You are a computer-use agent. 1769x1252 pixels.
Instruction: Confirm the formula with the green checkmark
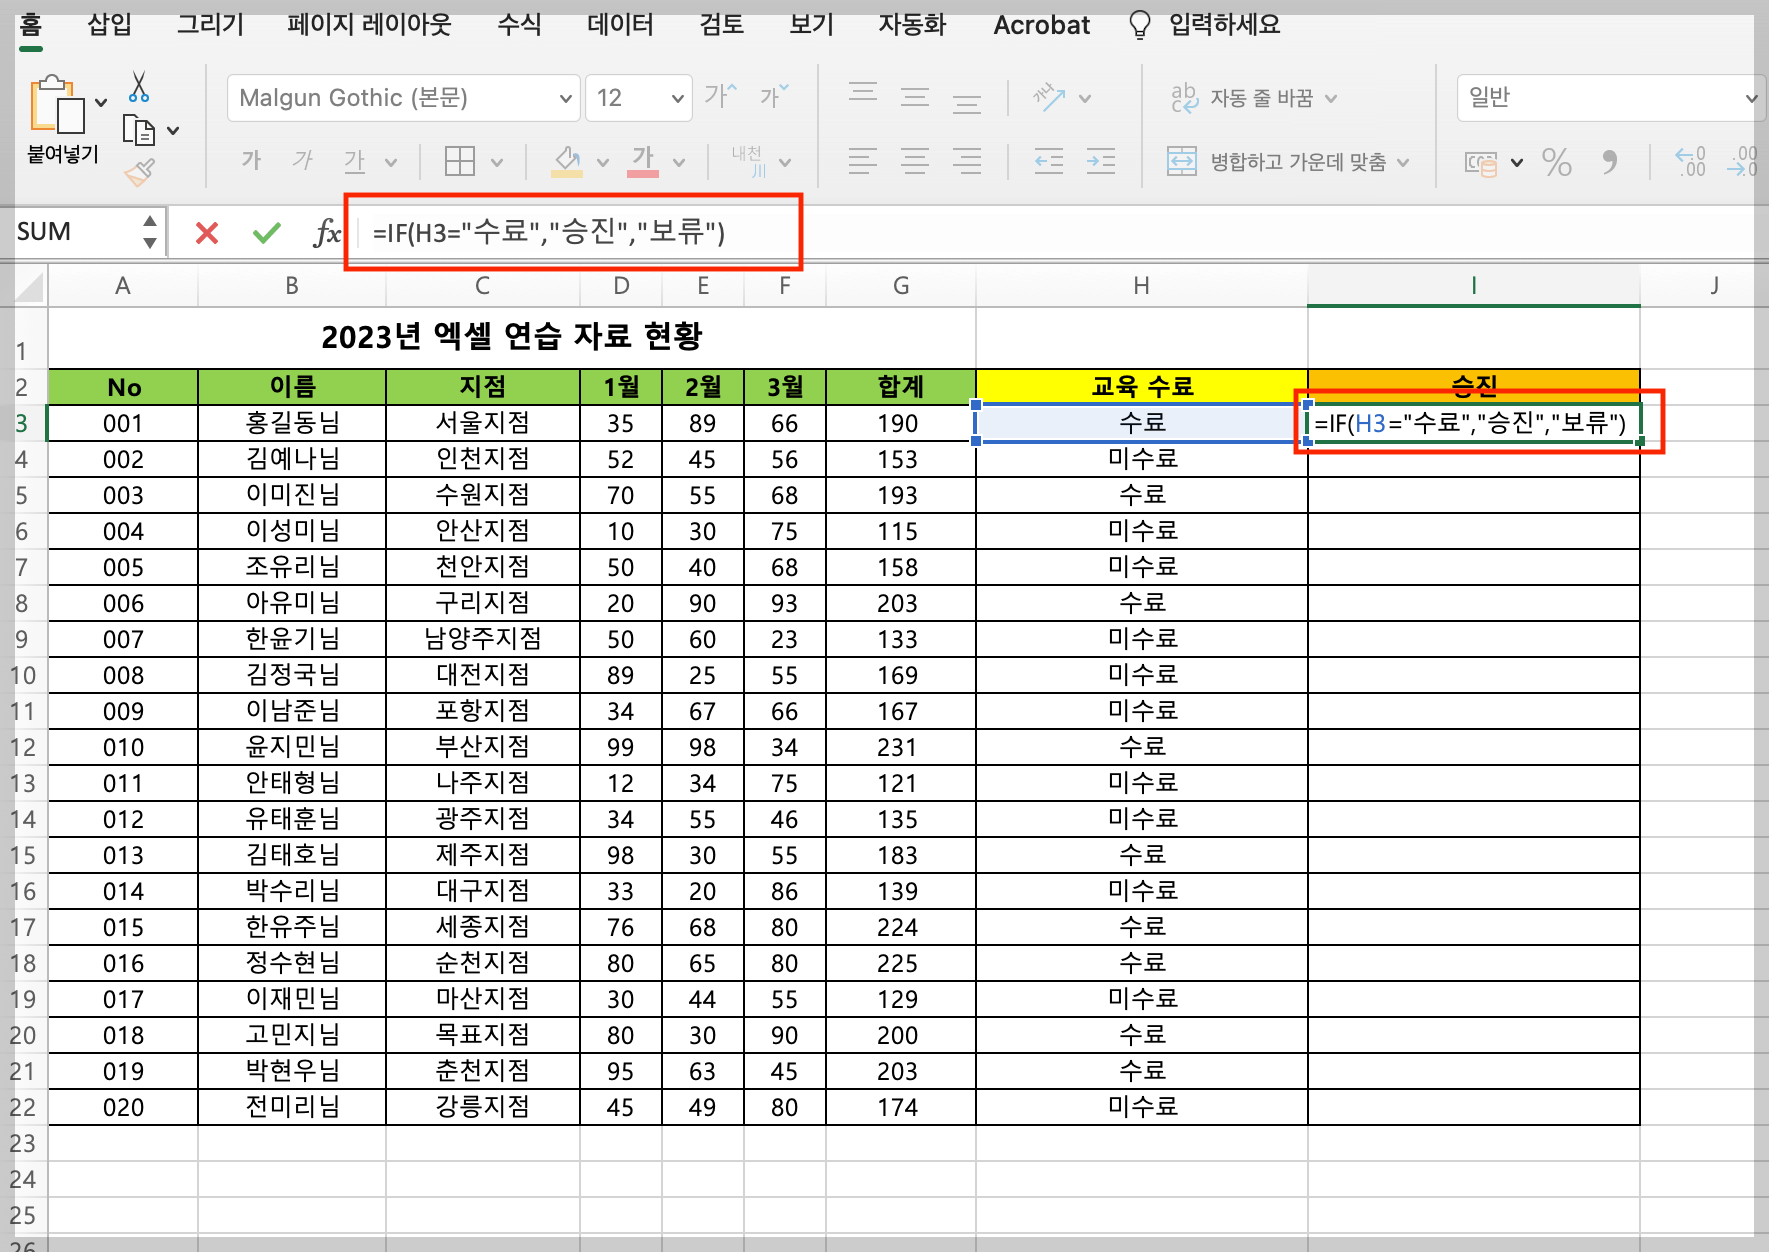(x=265, y=232)
